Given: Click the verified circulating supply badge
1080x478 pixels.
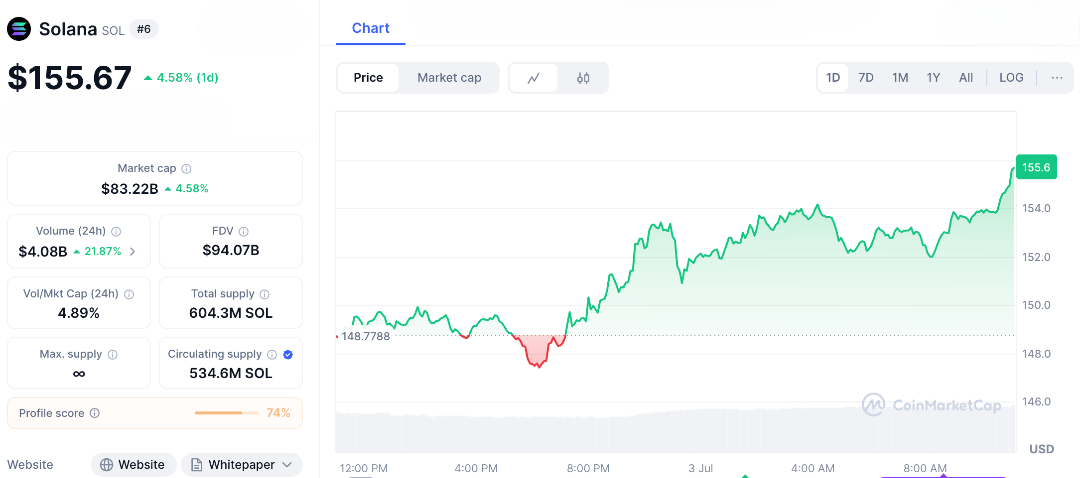Looking at the screenshot, I should [x=288, y=355].
